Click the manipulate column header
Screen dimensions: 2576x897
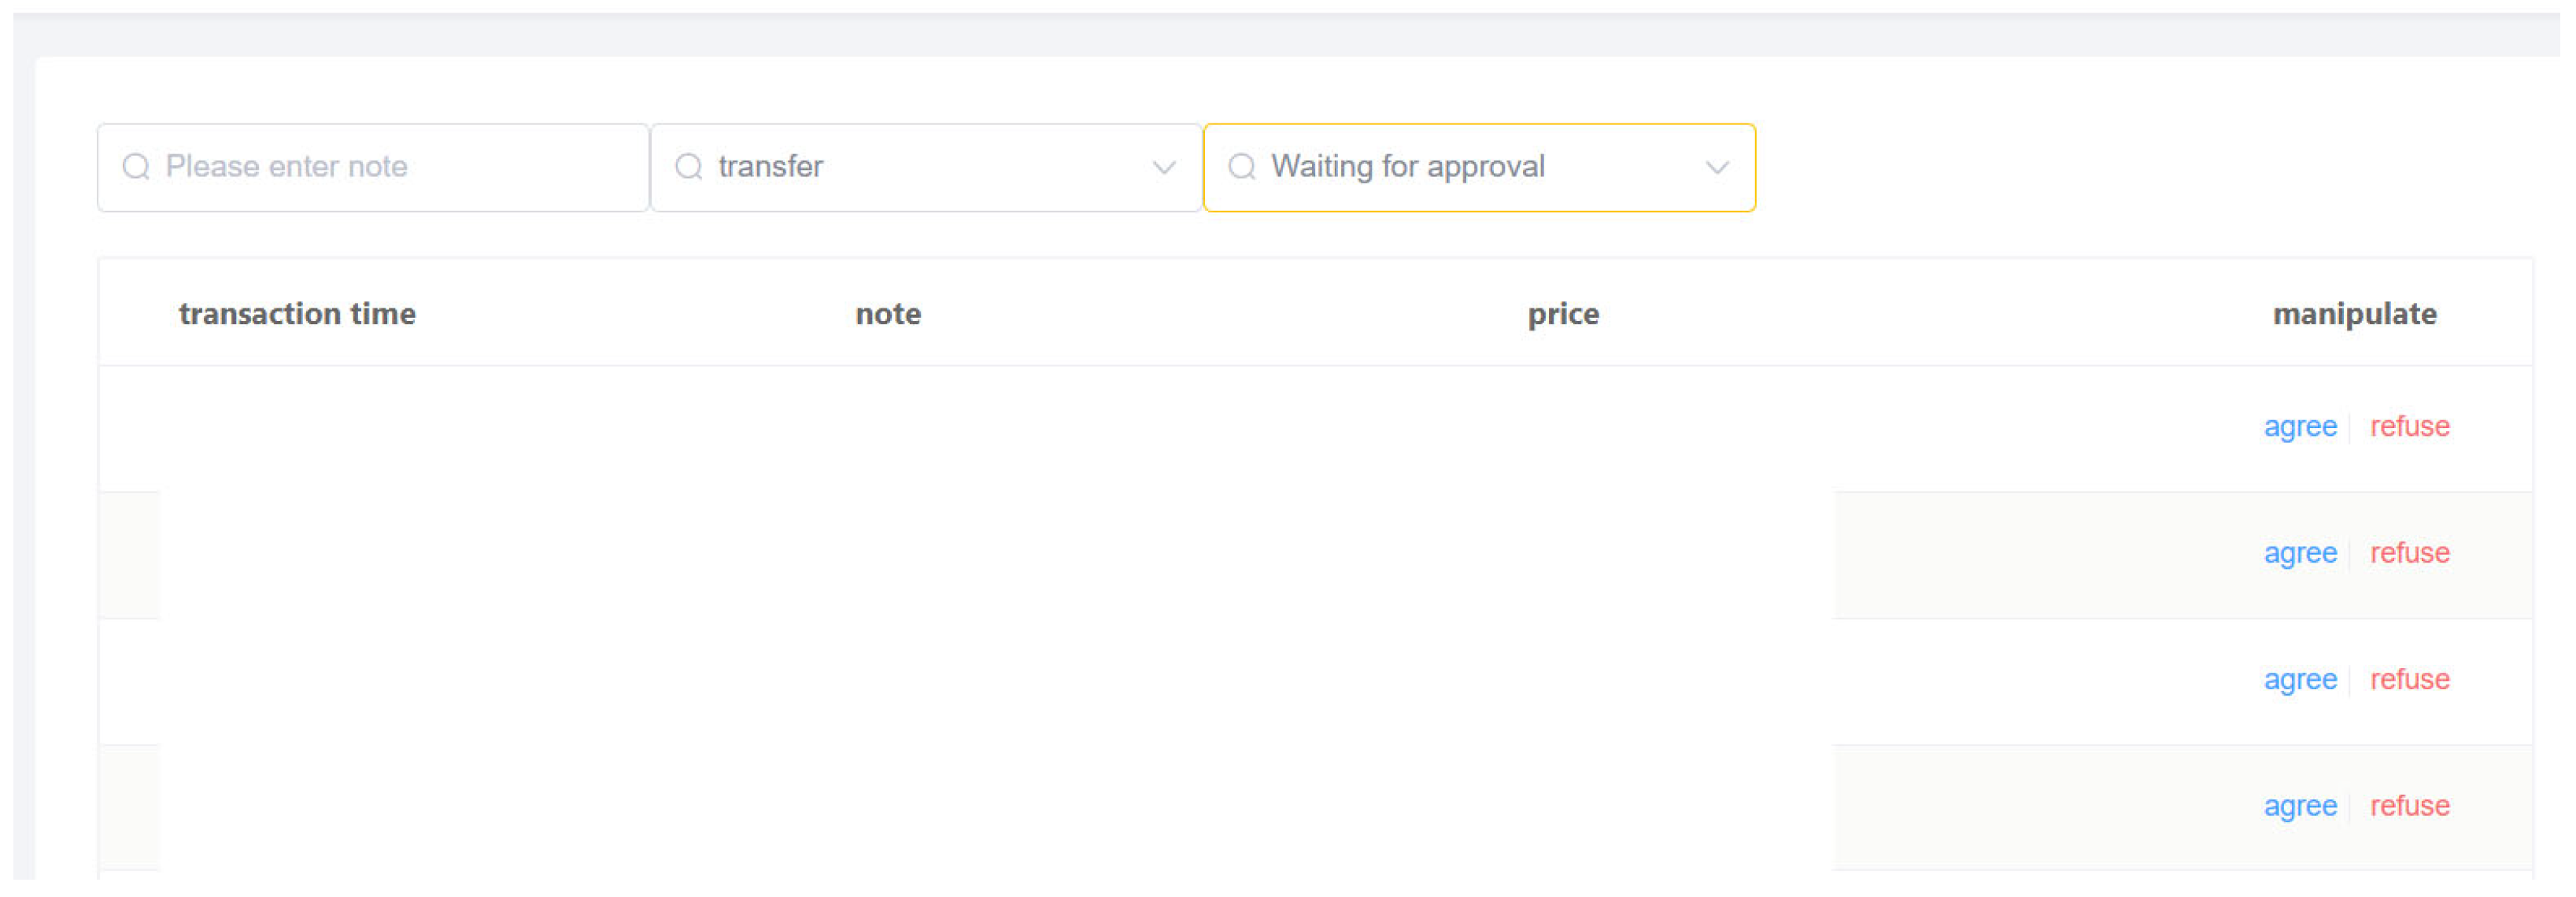[2354, 315]
